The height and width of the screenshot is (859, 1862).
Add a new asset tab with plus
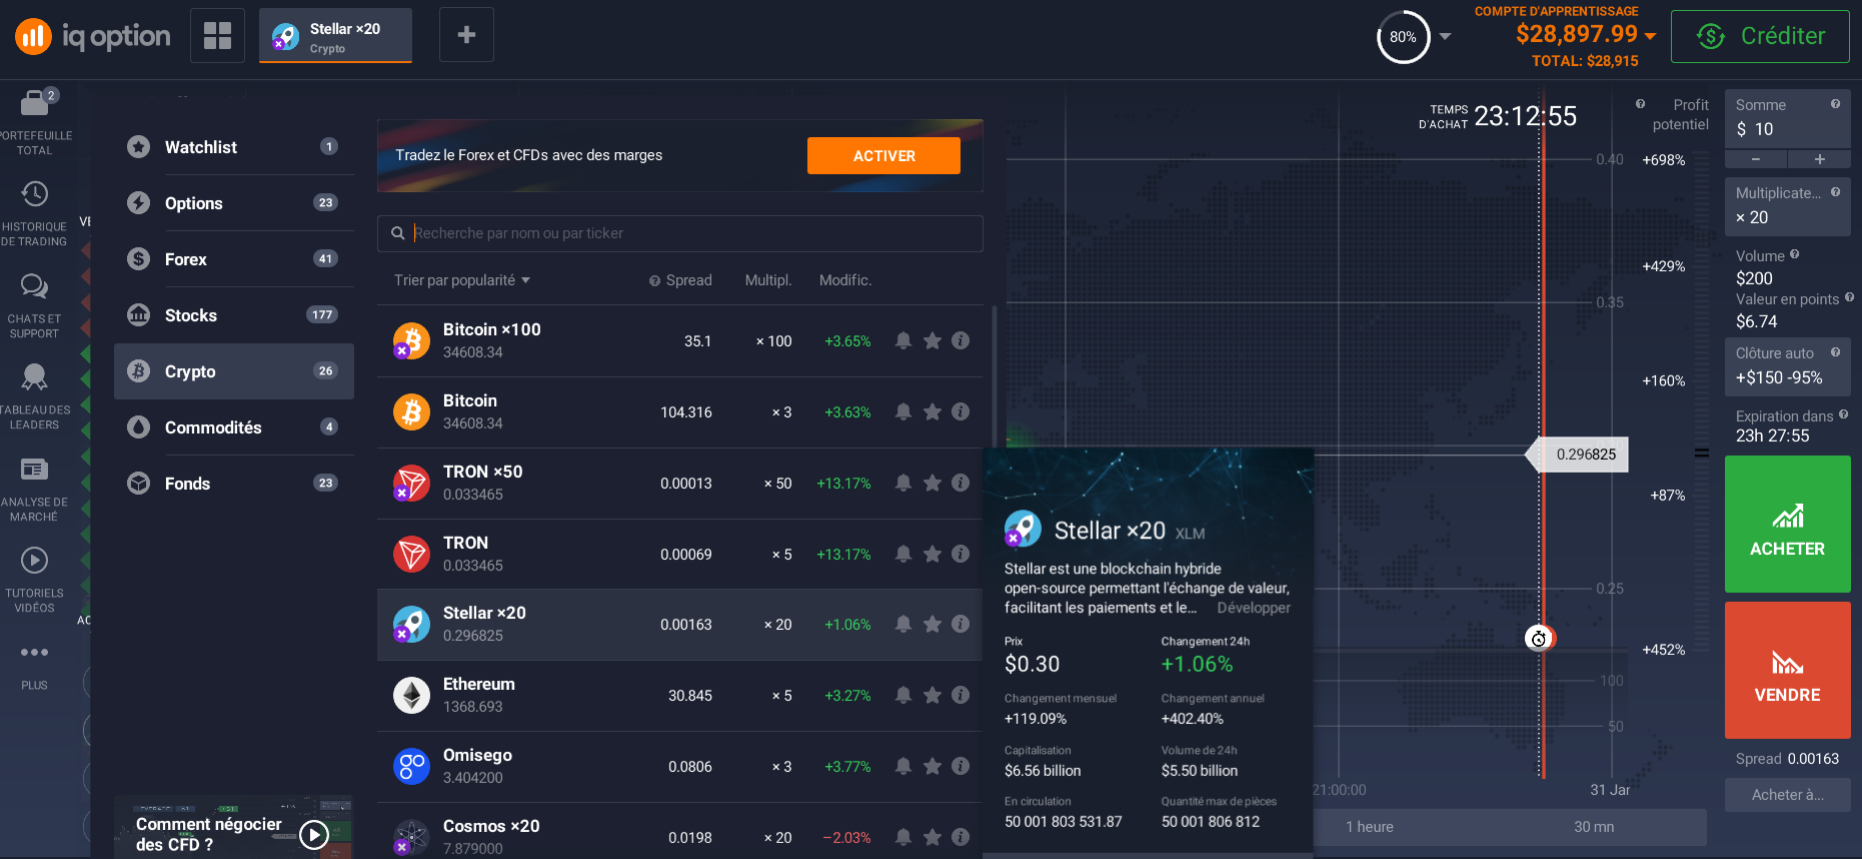point(466,35)
